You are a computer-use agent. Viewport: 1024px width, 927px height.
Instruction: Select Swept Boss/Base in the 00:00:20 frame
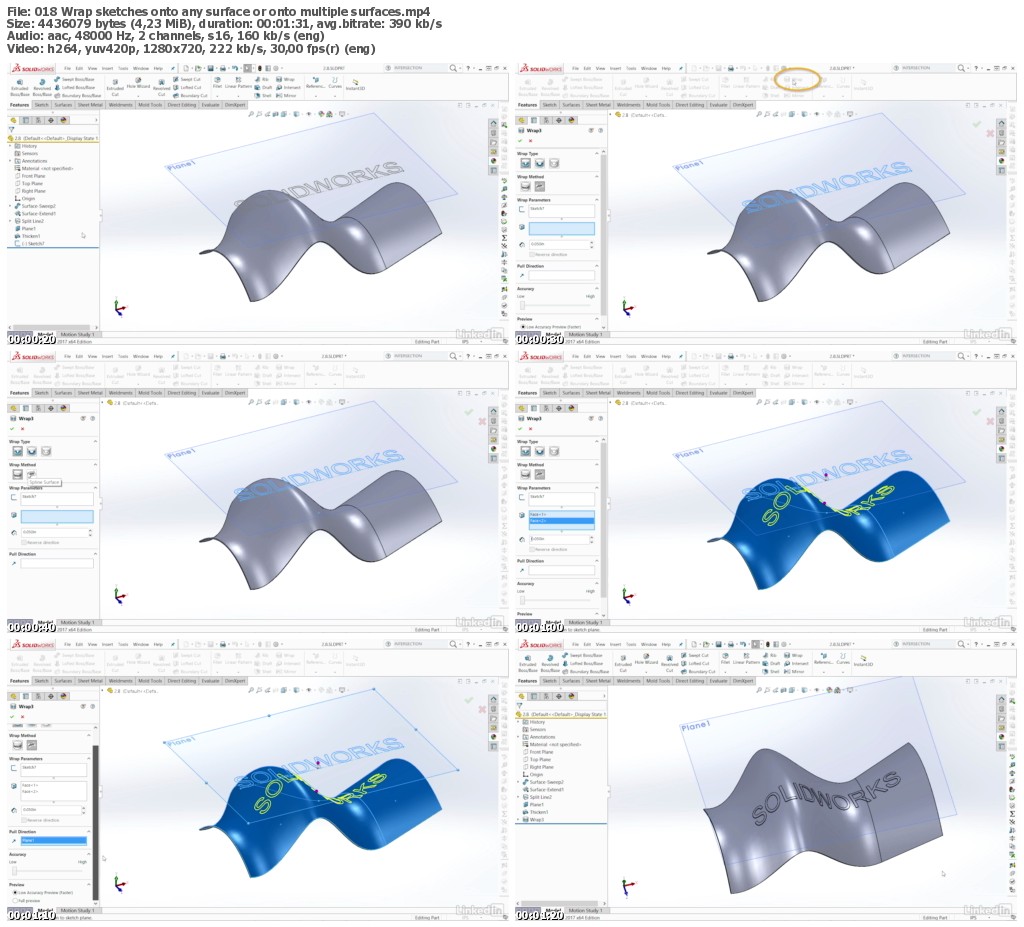pos(75,79)
